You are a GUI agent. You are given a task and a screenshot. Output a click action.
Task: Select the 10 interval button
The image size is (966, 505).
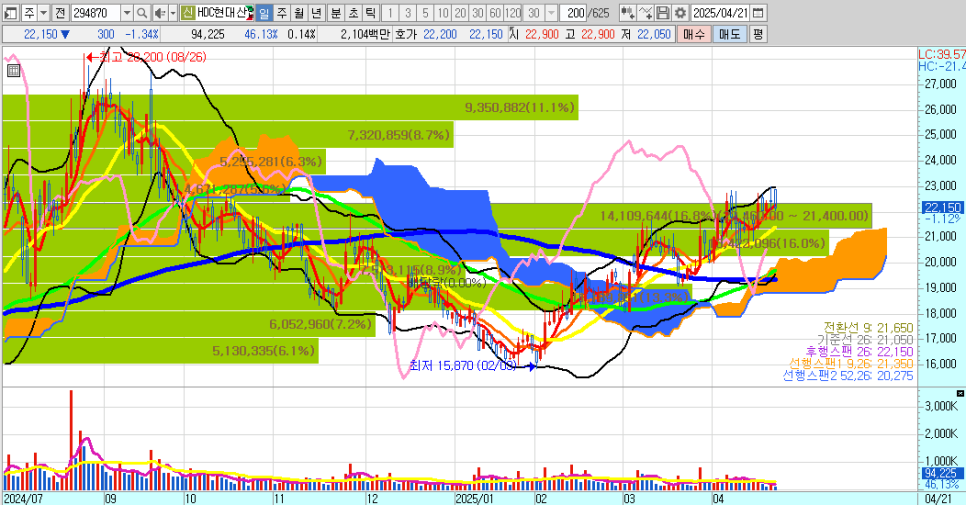click(x=442, y=12)
